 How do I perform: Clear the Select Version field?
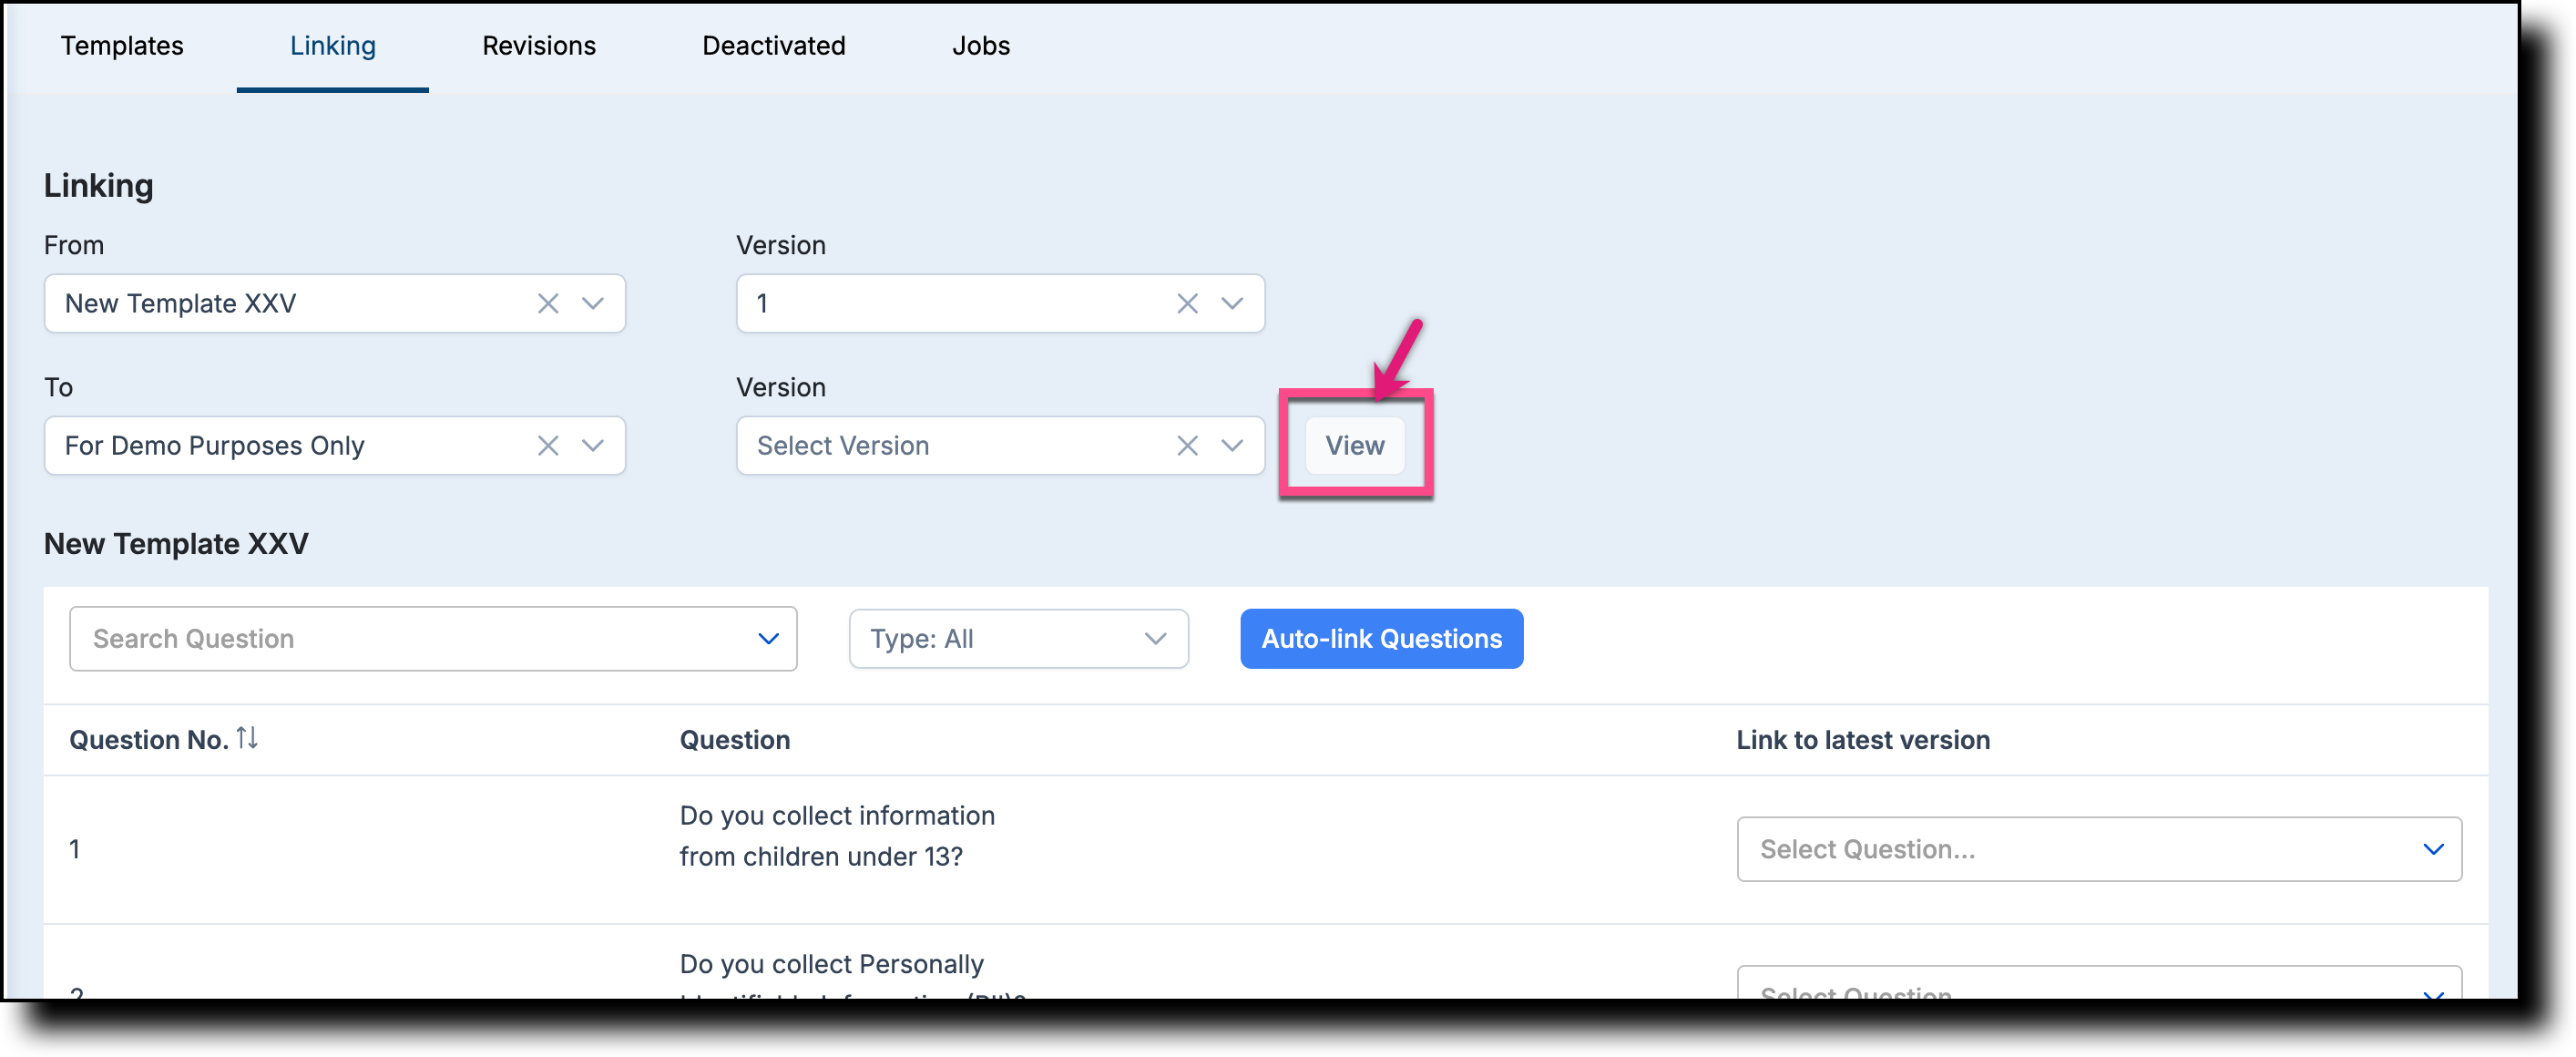tap(1187, 446)
